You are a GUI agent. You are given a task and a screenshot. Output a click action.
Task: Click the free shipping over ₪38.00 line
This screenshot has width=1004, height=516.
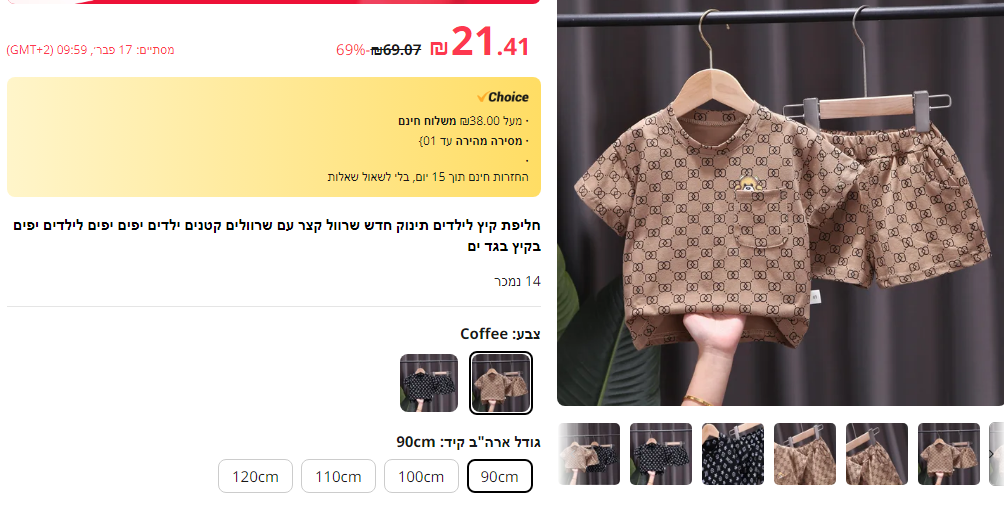463,121
